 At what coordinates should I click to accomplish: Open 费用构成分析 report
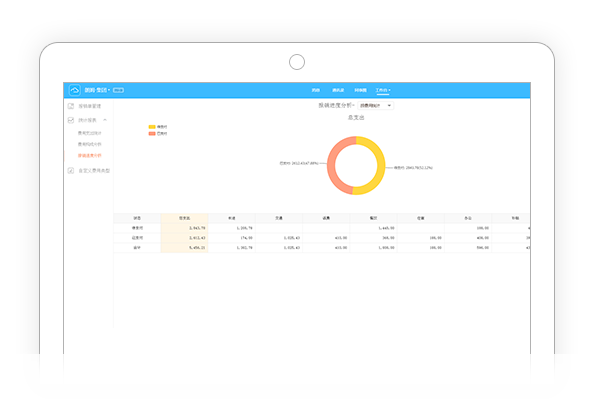click(x=90, y=144)
